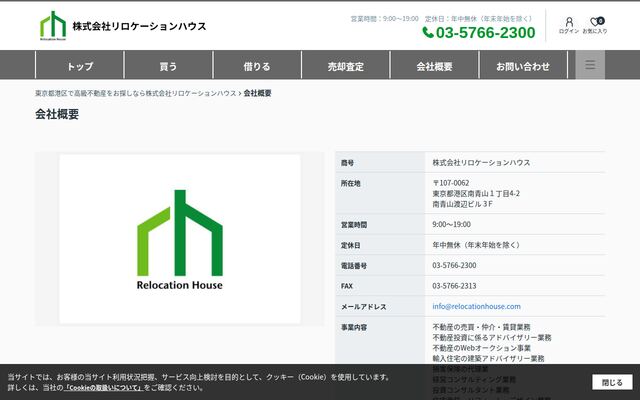Open favorites heart icon (お気に入り)
Screen dimensions: 640x400
coord(595,25)
